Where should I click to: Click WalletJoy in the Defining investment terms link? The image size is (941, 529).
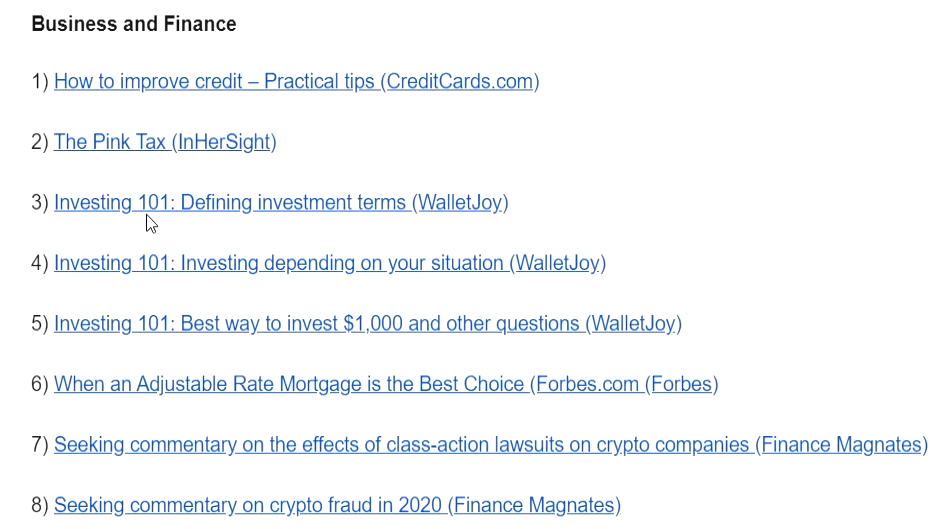pos(460,203)
